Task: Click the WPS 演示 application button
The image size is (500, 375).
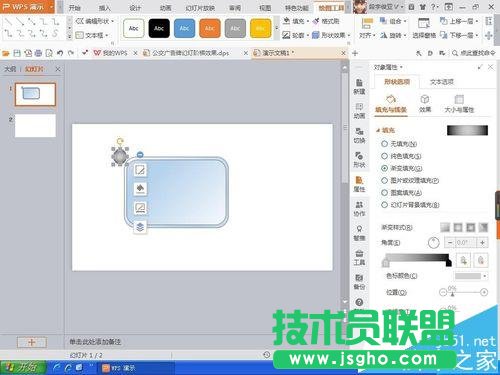Action: 27,7
